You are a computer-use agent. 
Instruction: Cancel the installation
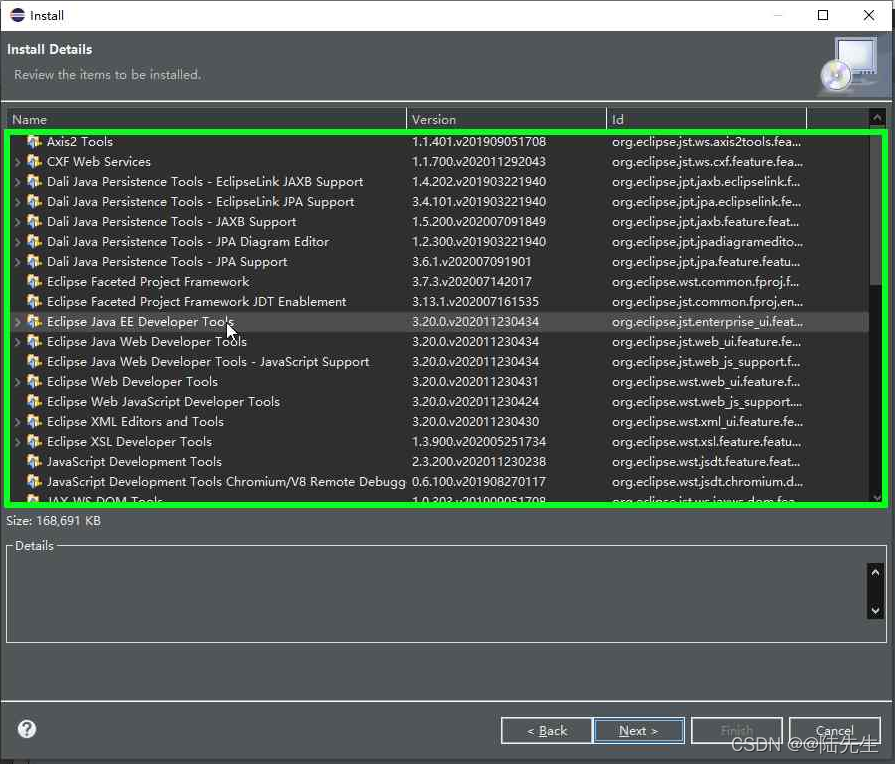point(834,730)
